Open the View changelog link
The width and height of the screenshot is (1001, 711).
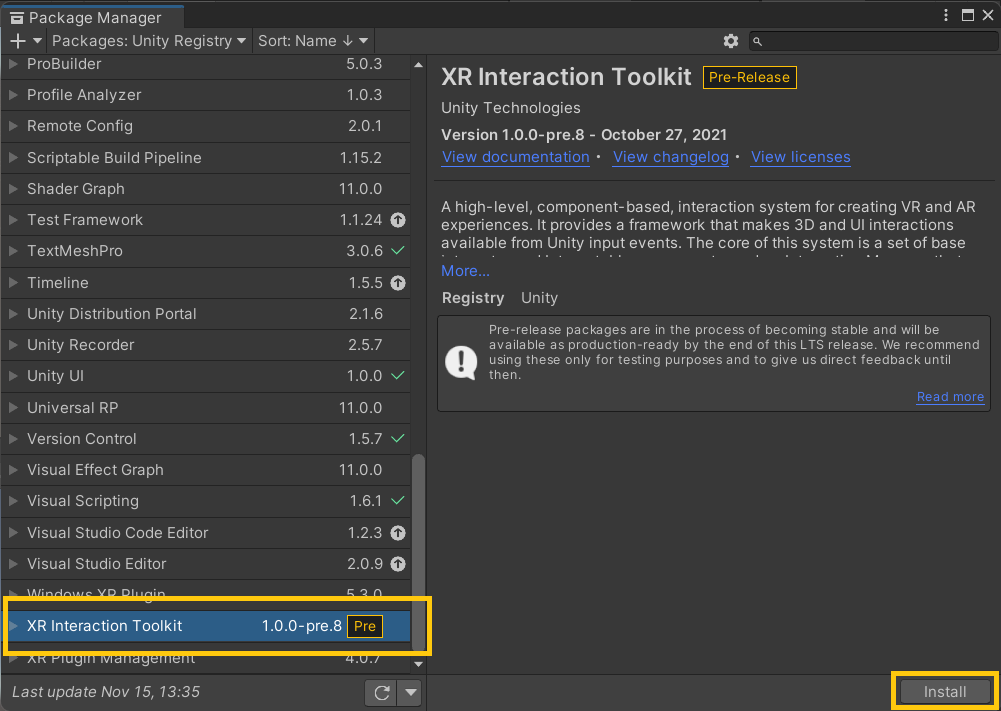671,157
